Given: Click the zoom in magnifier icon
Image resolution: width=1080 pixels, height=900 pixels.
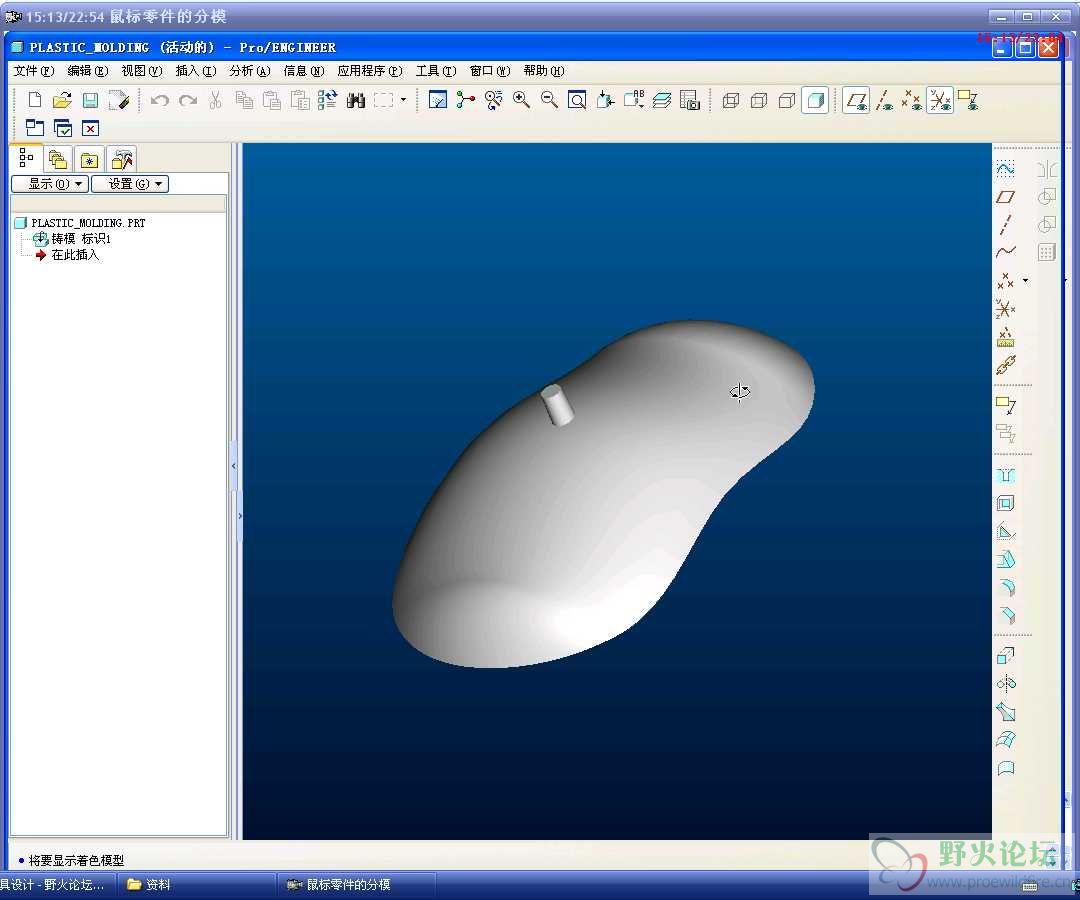Looking at the screenshot, I should pos(521,101).
